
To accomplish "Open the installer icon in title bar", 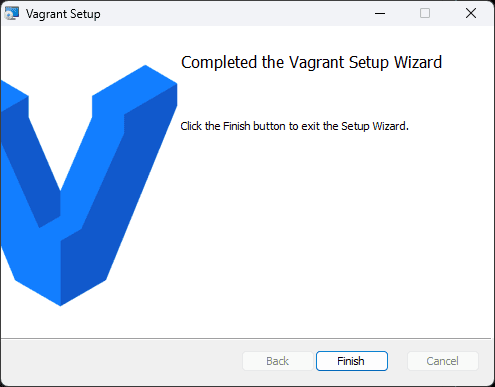I will click(12, 14).
